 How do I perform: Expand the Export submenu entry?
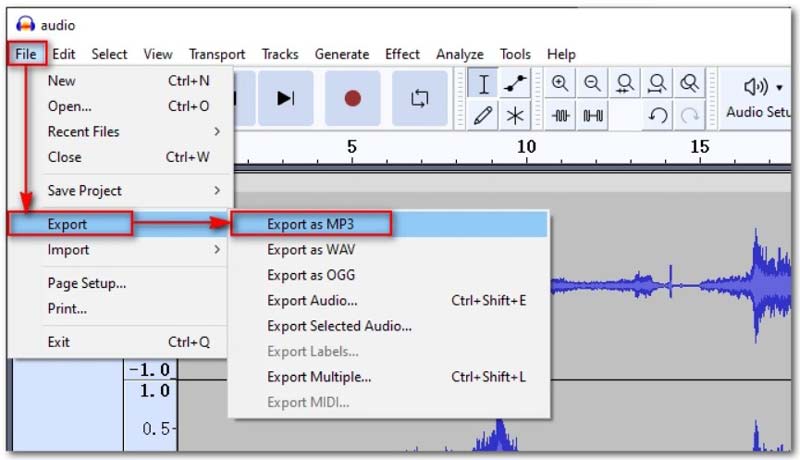[118, 224]
